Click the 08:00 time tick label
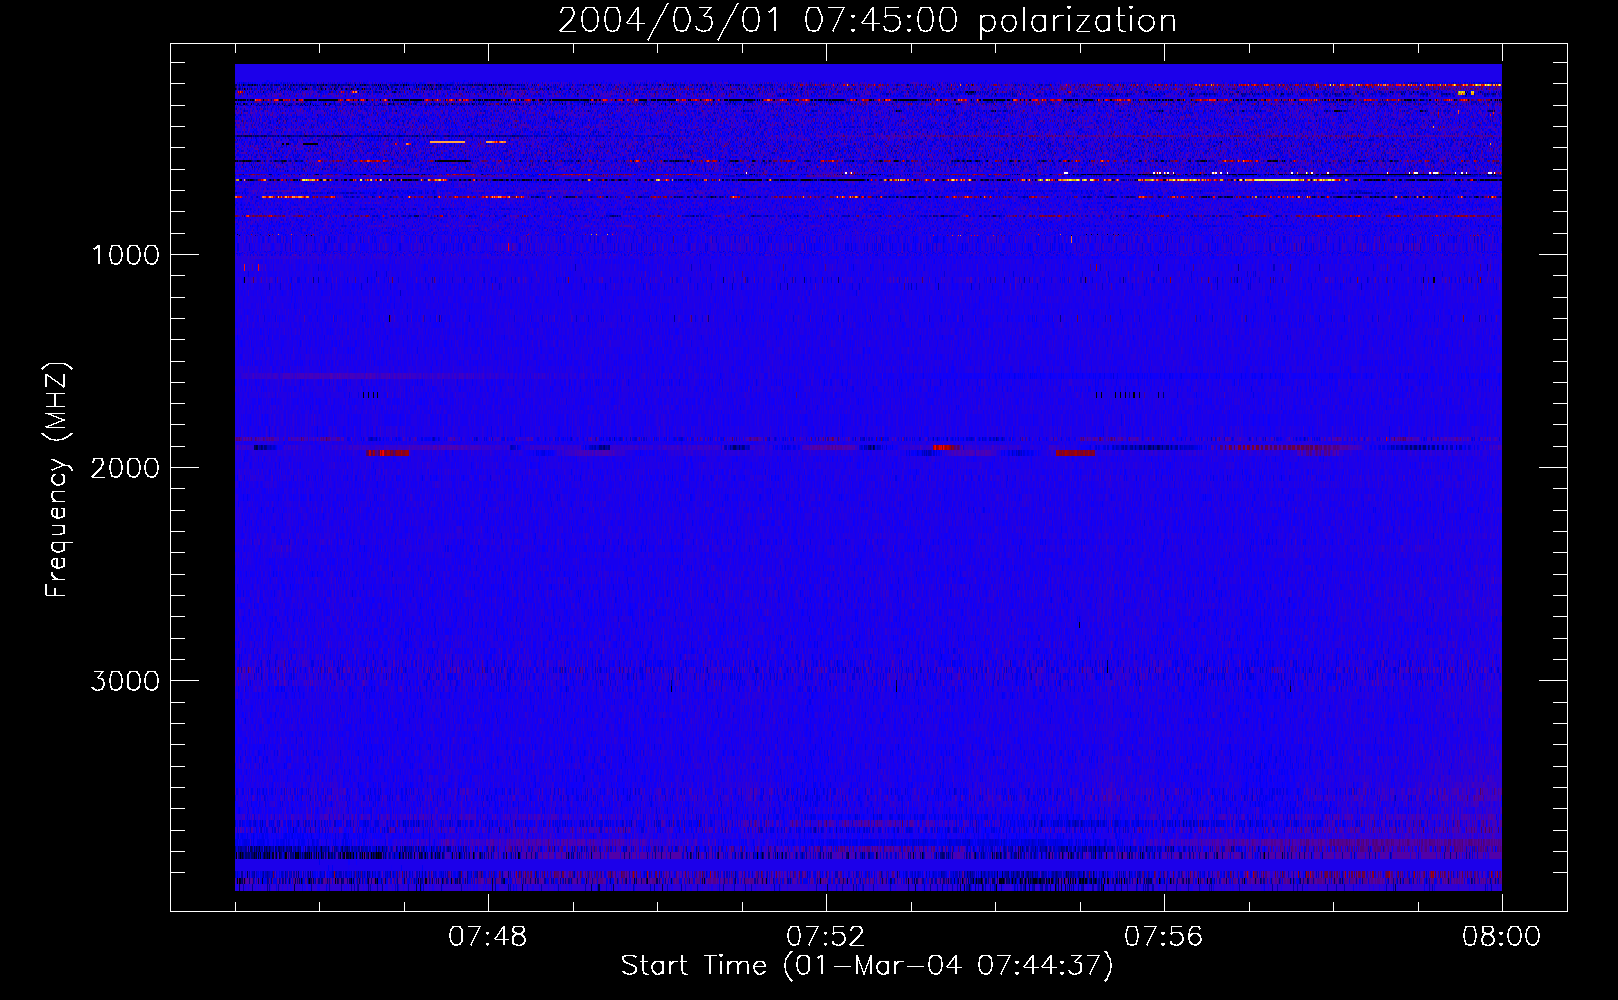 (x=1501, y=937)
